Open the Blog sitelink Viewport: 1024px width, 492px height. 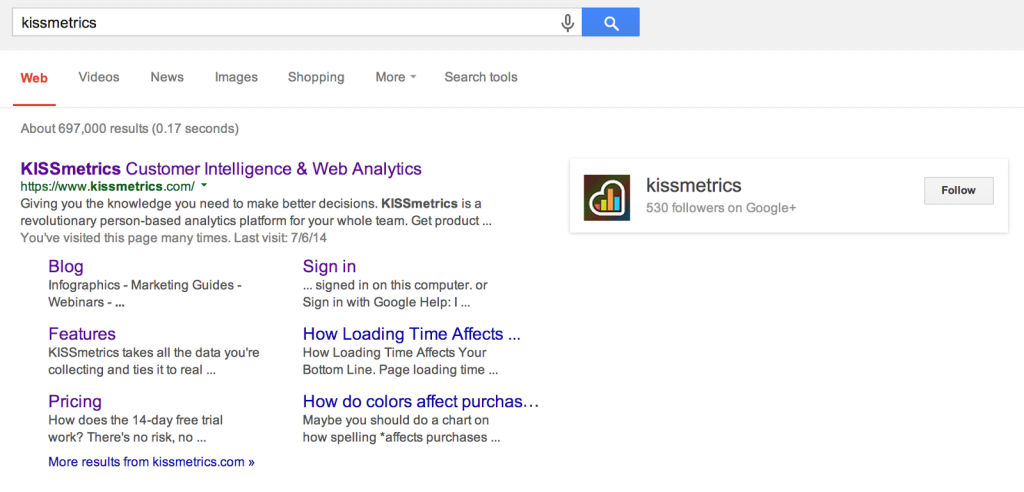pos(66,267)
